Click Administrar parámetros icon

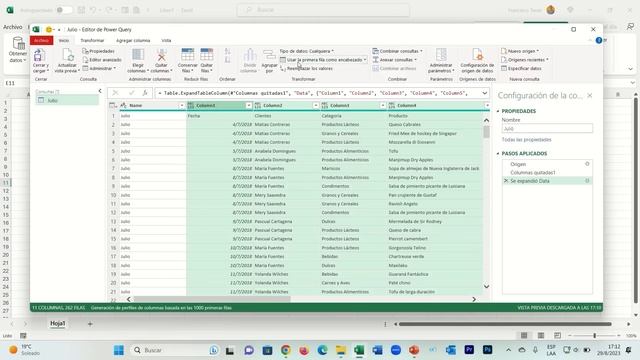coord(441,55)
